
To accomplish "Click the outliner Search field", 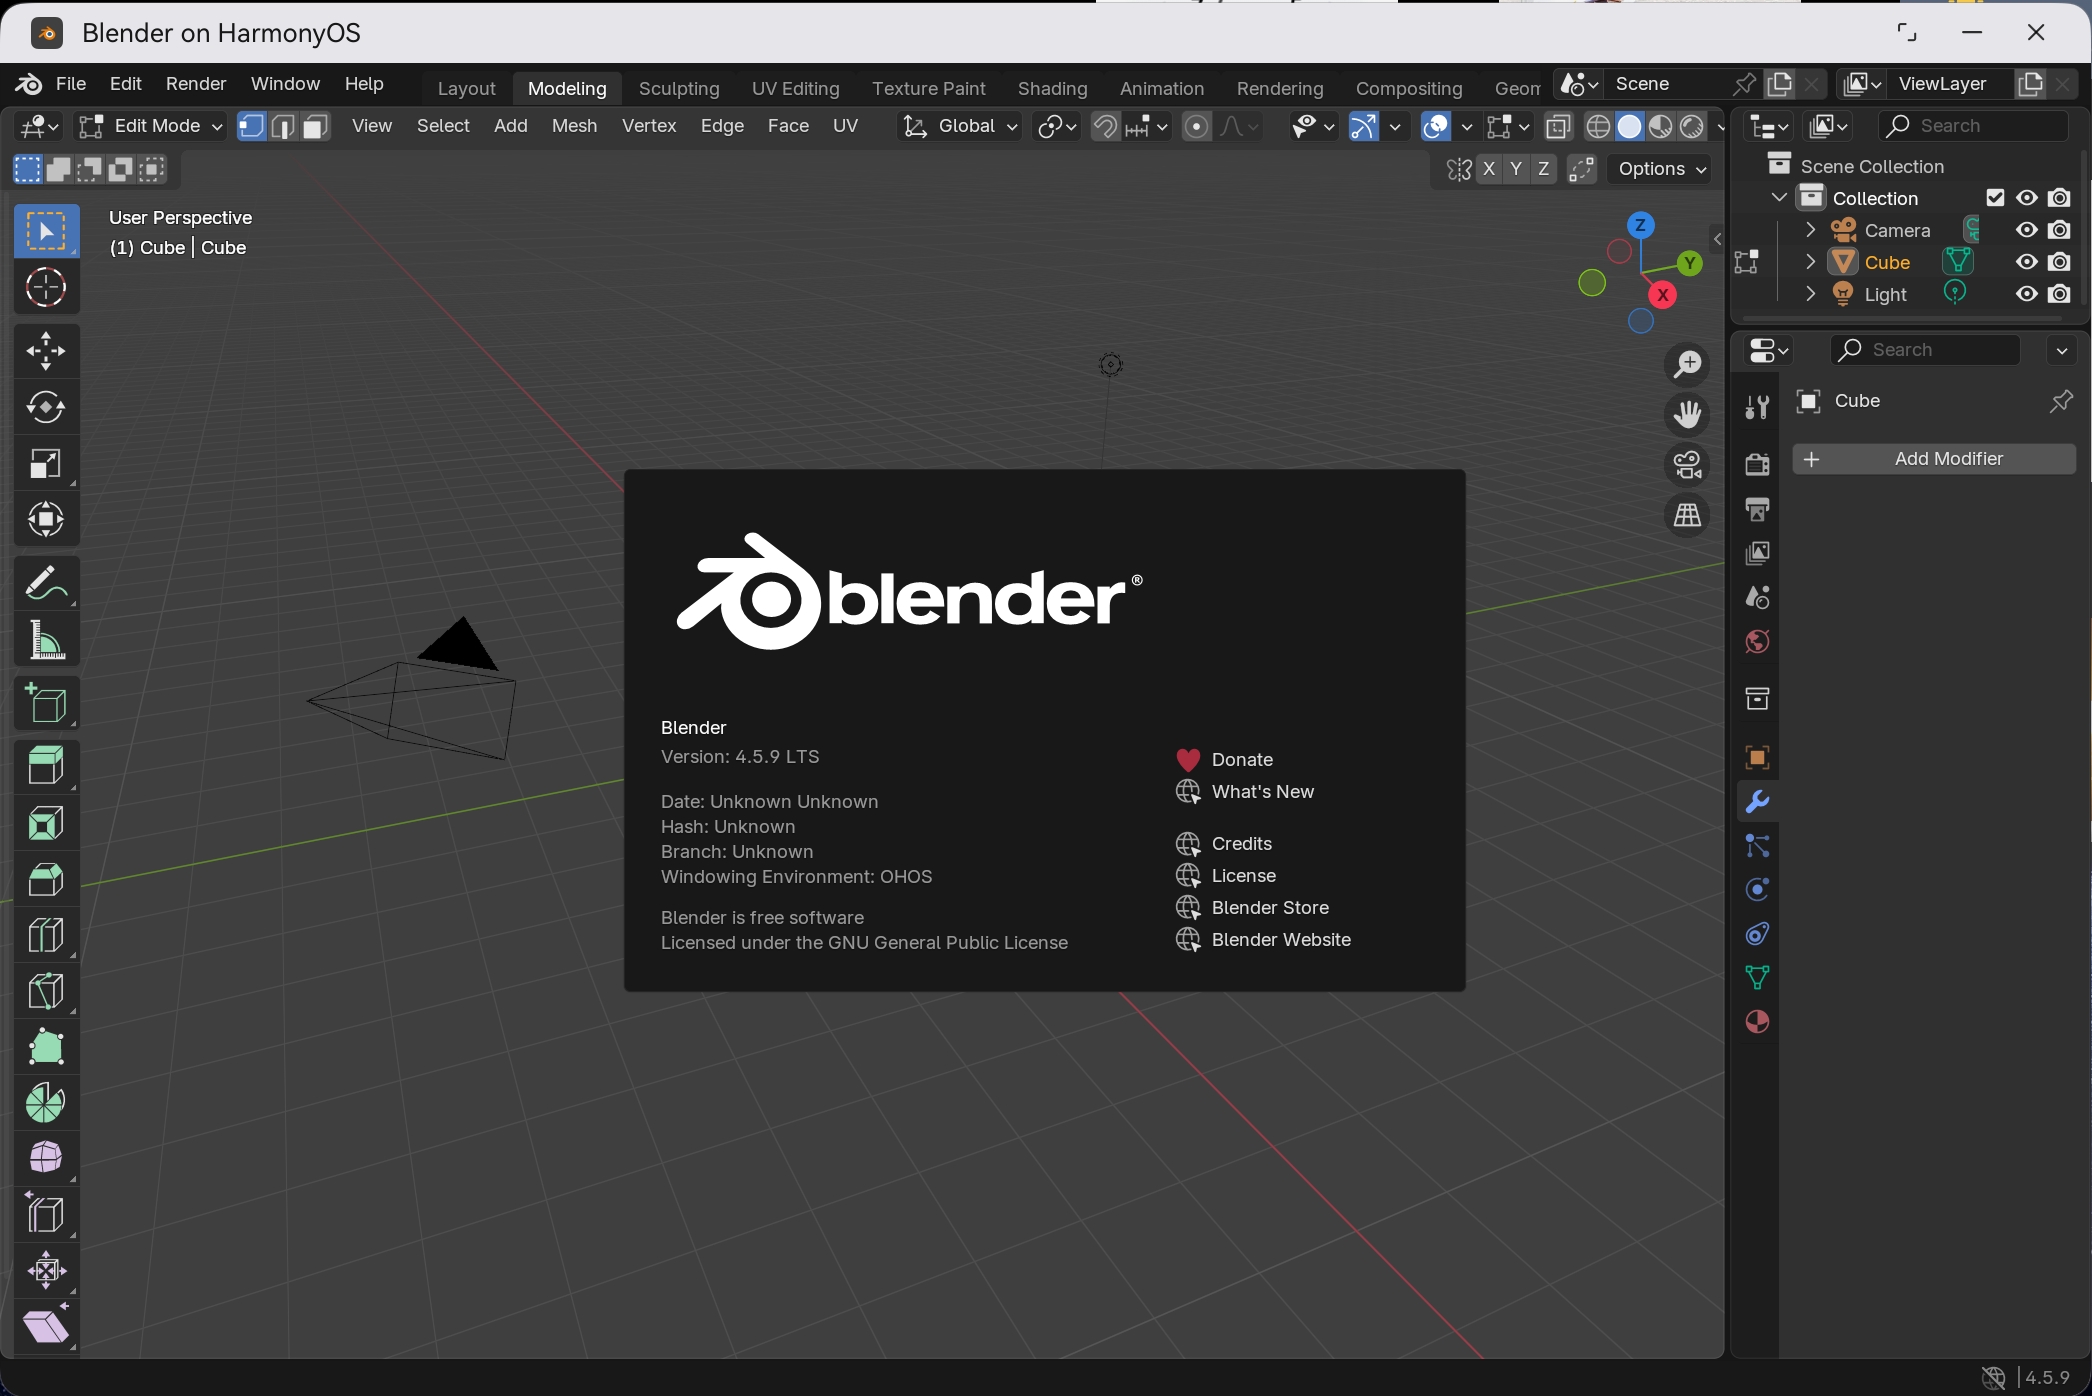I will [x=1973, y=126].
